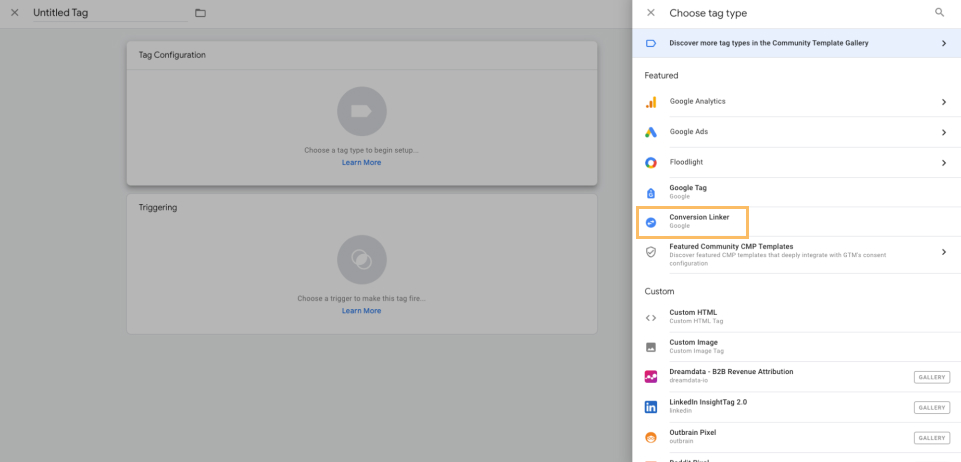Screen dimensions: 961x462
Task: Expand Featured Community CMP Templates chevron
Action: click(944, 252)
